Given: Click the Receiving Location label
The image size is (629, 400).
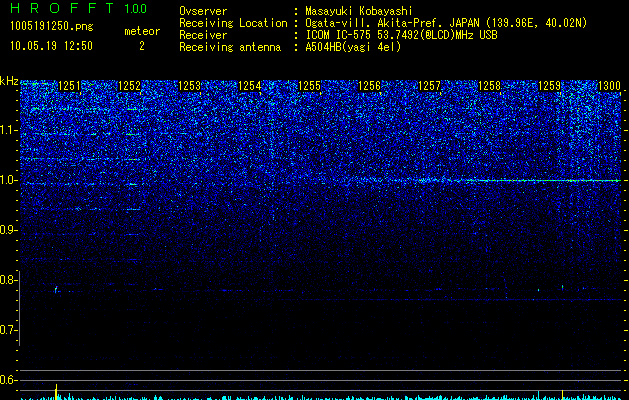Looking at the screenshot, I should 233,23.
